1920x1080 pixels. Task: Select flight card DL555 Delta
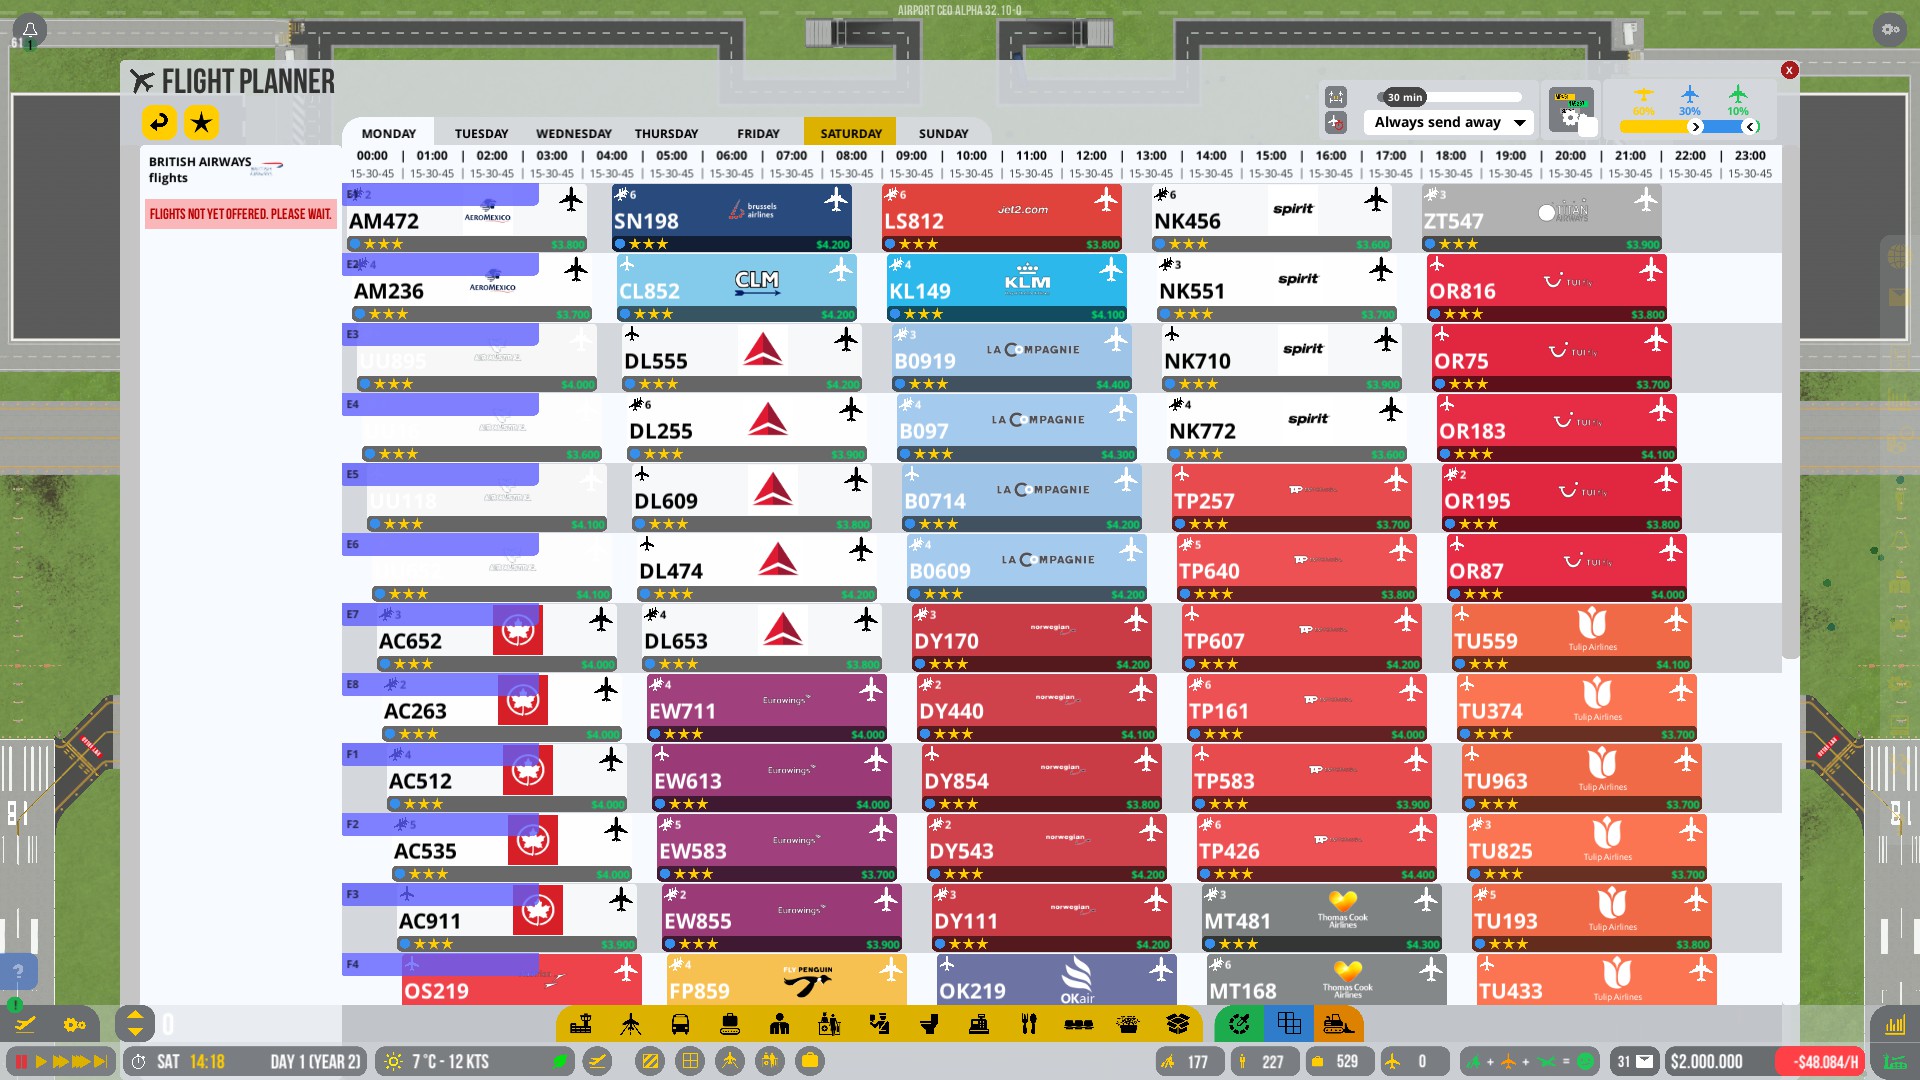(742, 357)
